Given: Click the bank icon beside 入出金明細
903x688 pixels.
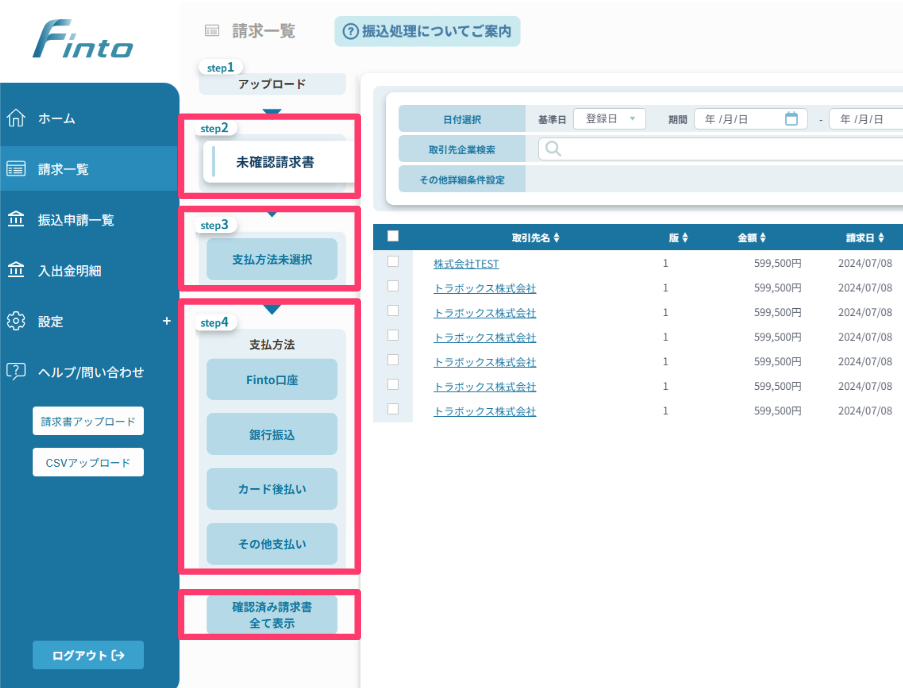Looking at the screenshot, I should pyautogui.click(x=16, y=270).
